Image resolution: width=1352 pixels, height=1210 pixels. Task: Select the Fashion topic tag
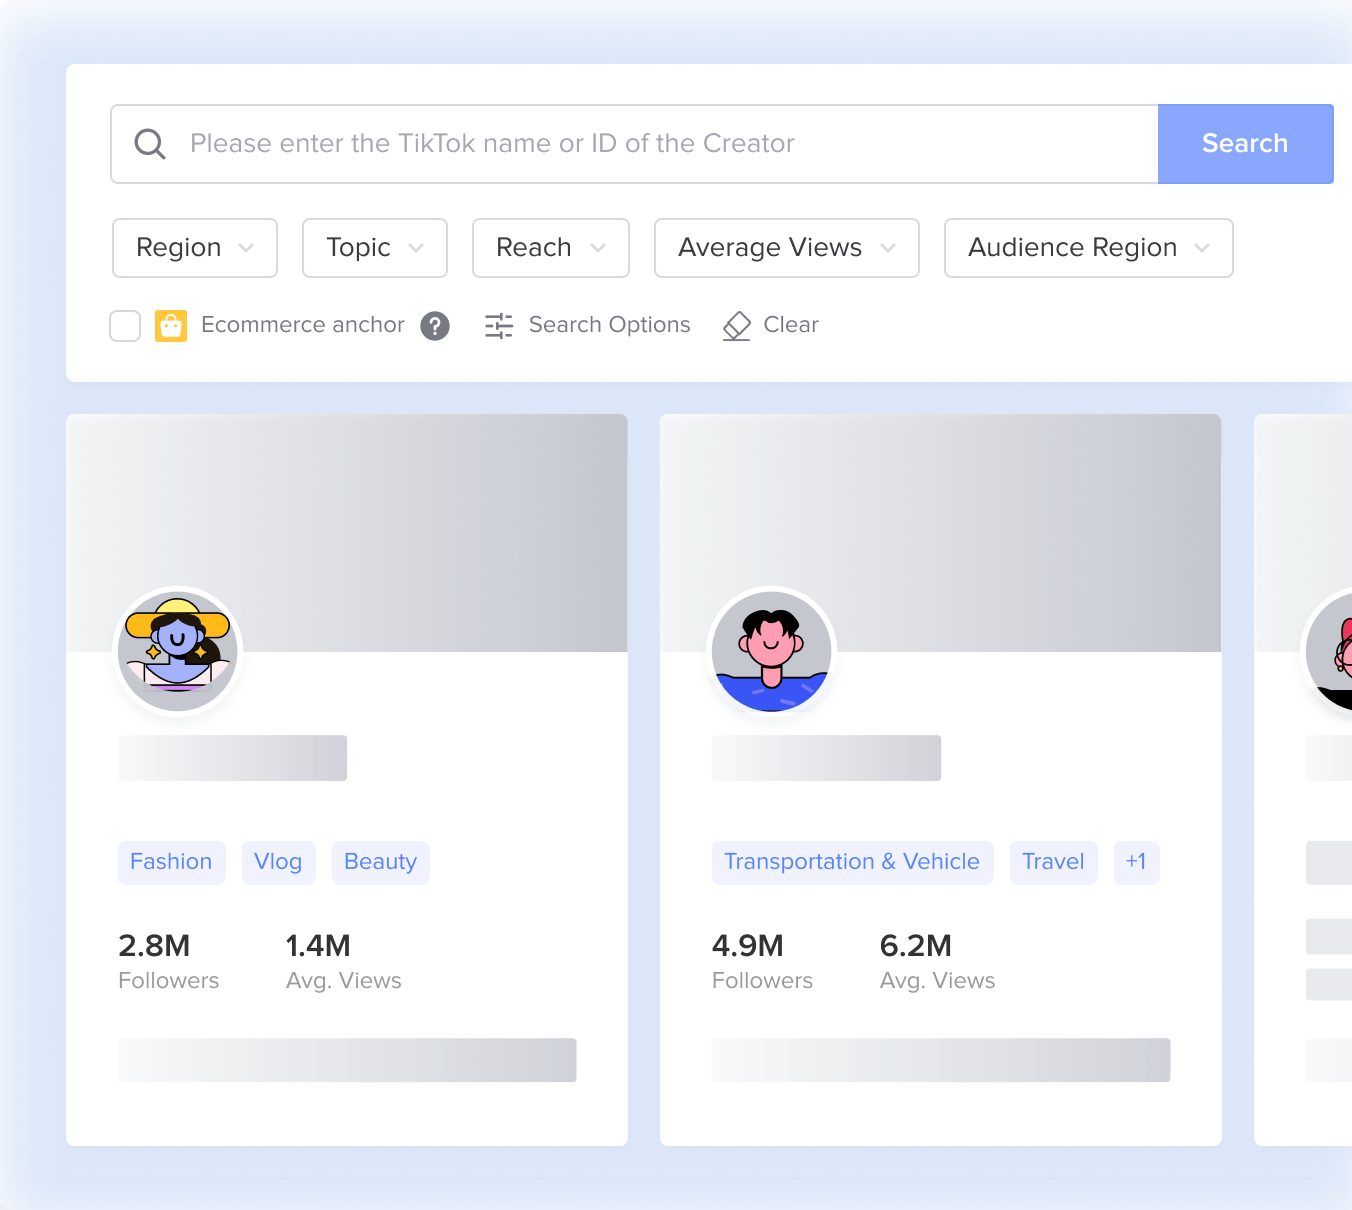171,861
